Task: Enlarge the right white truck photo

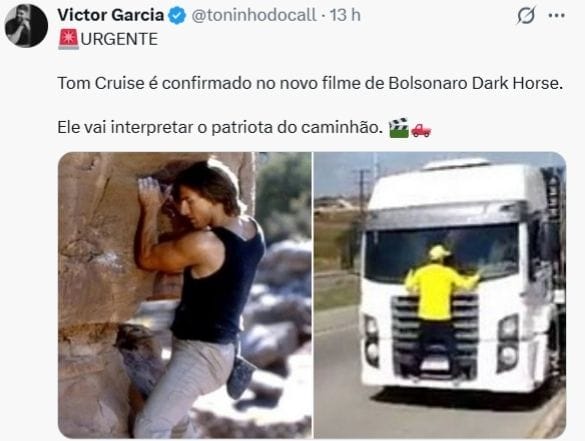Action: pyautogui.click(x=440, y=295)
